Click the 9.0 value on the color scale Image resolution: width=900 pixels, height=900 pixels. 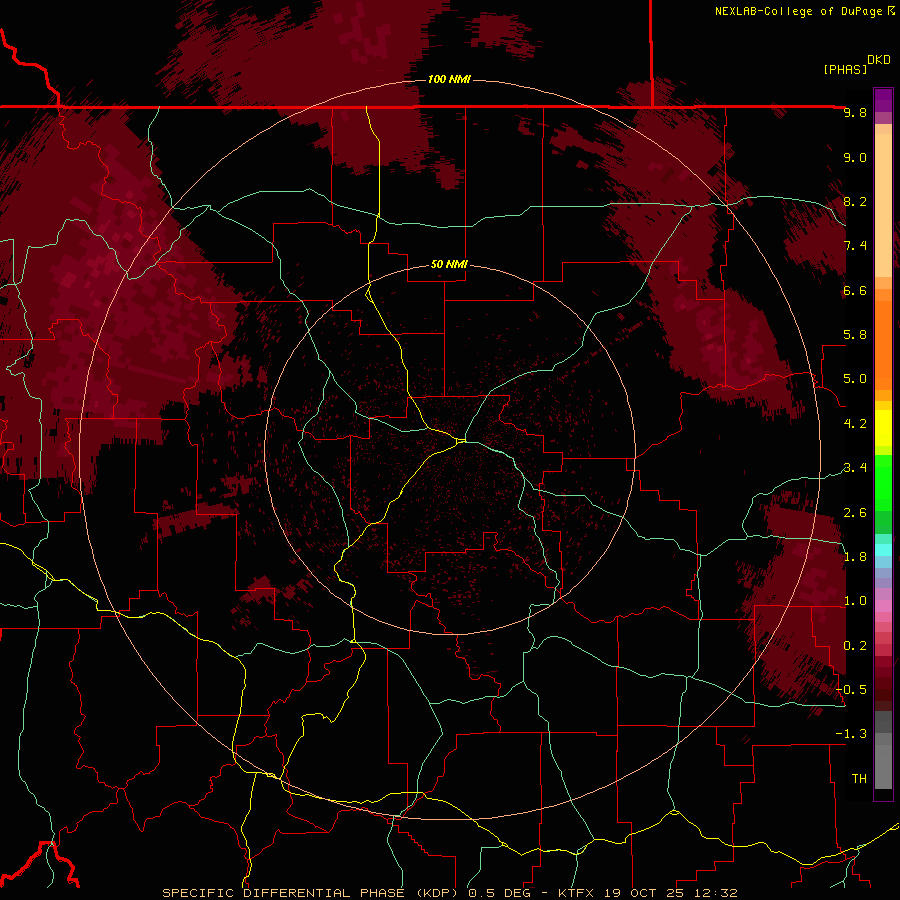[855, 157]
